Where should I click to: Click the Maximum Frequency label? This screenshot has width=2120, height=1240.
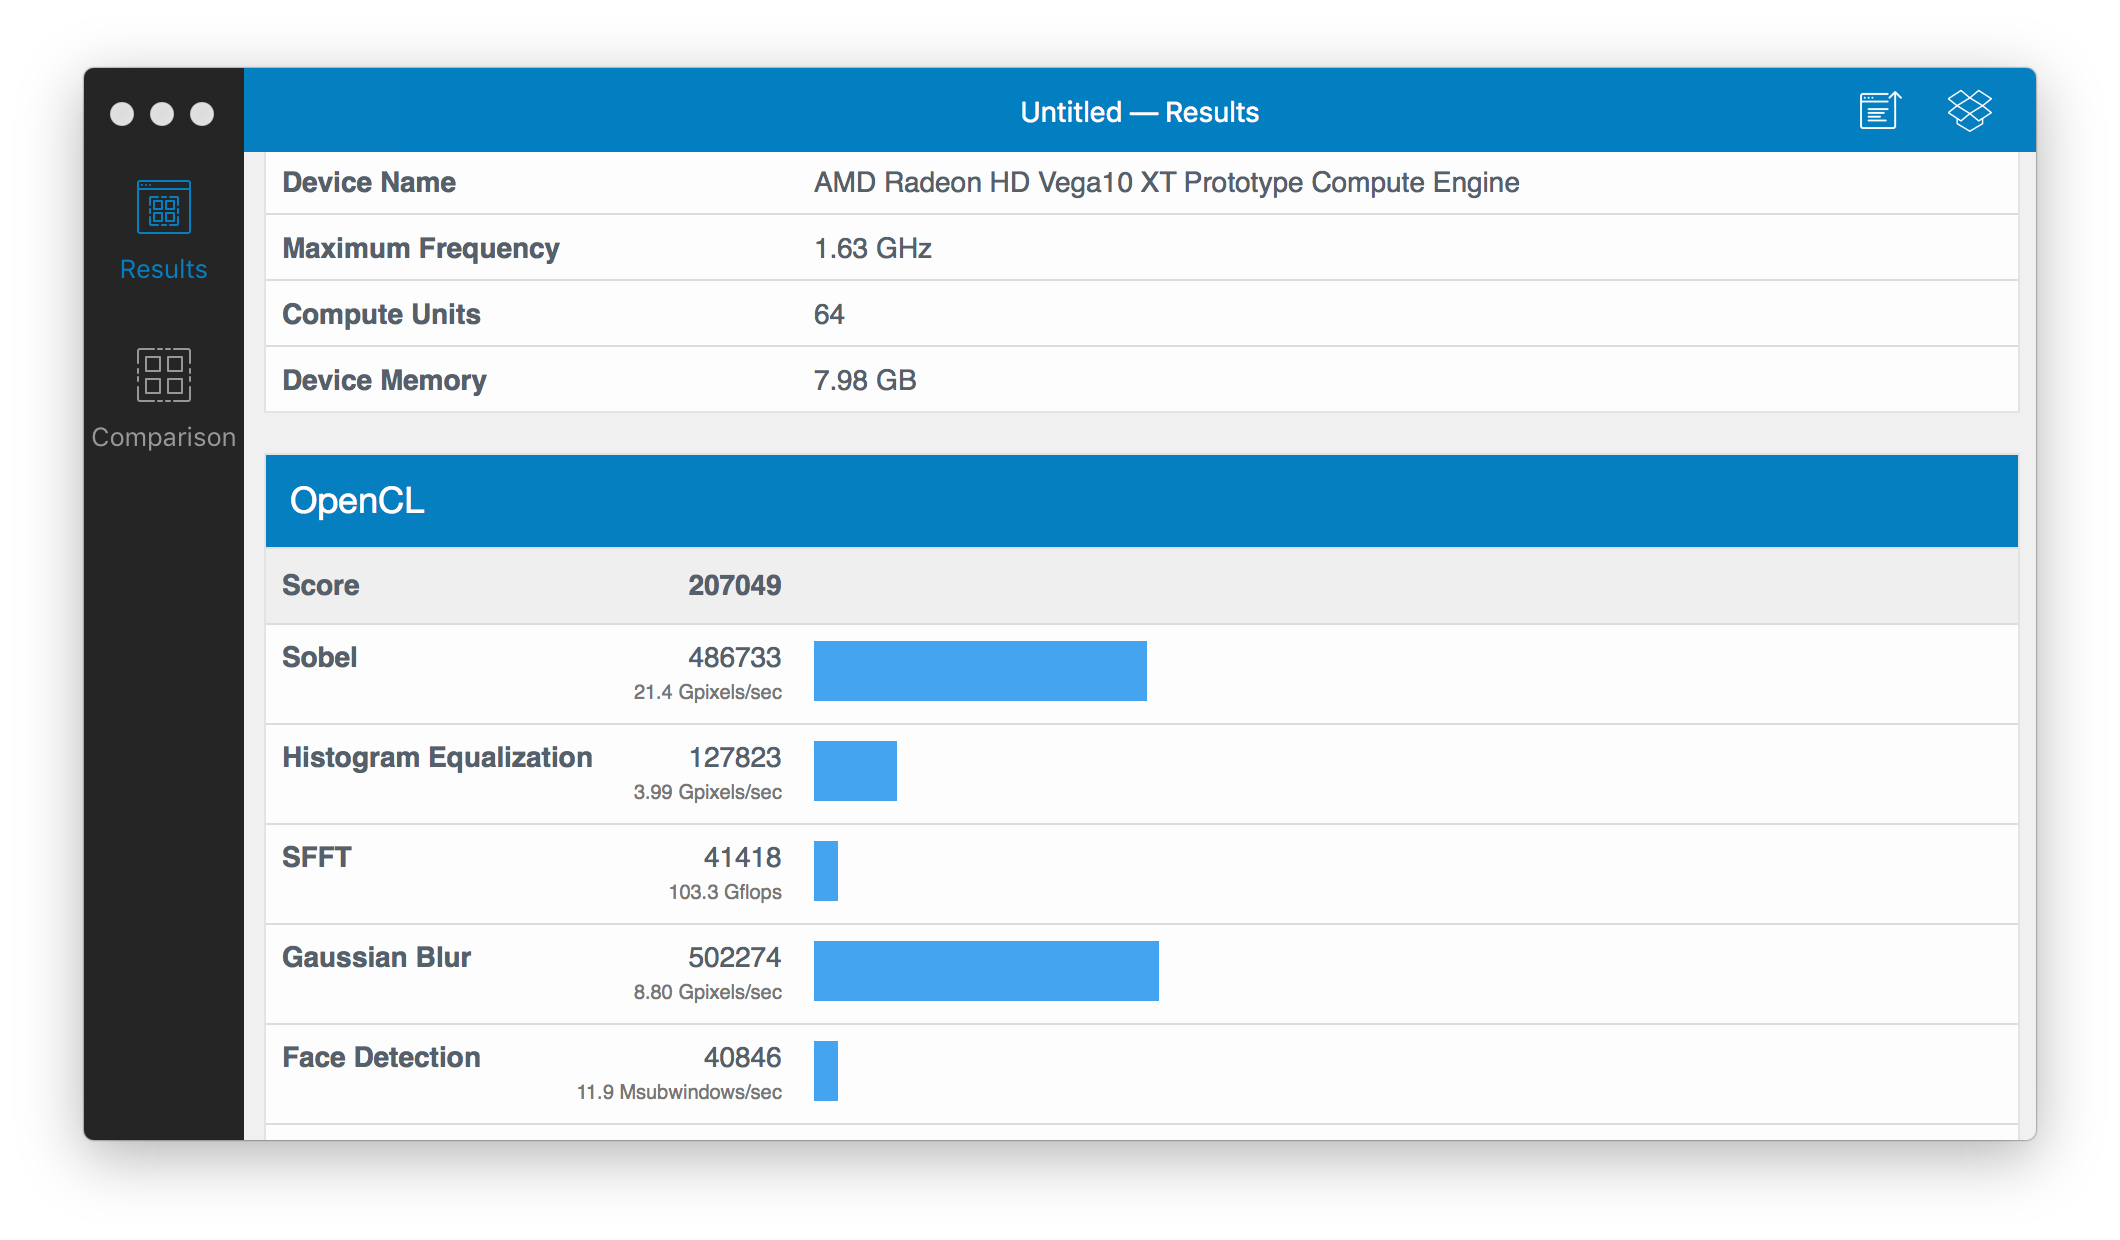[421, 248]
